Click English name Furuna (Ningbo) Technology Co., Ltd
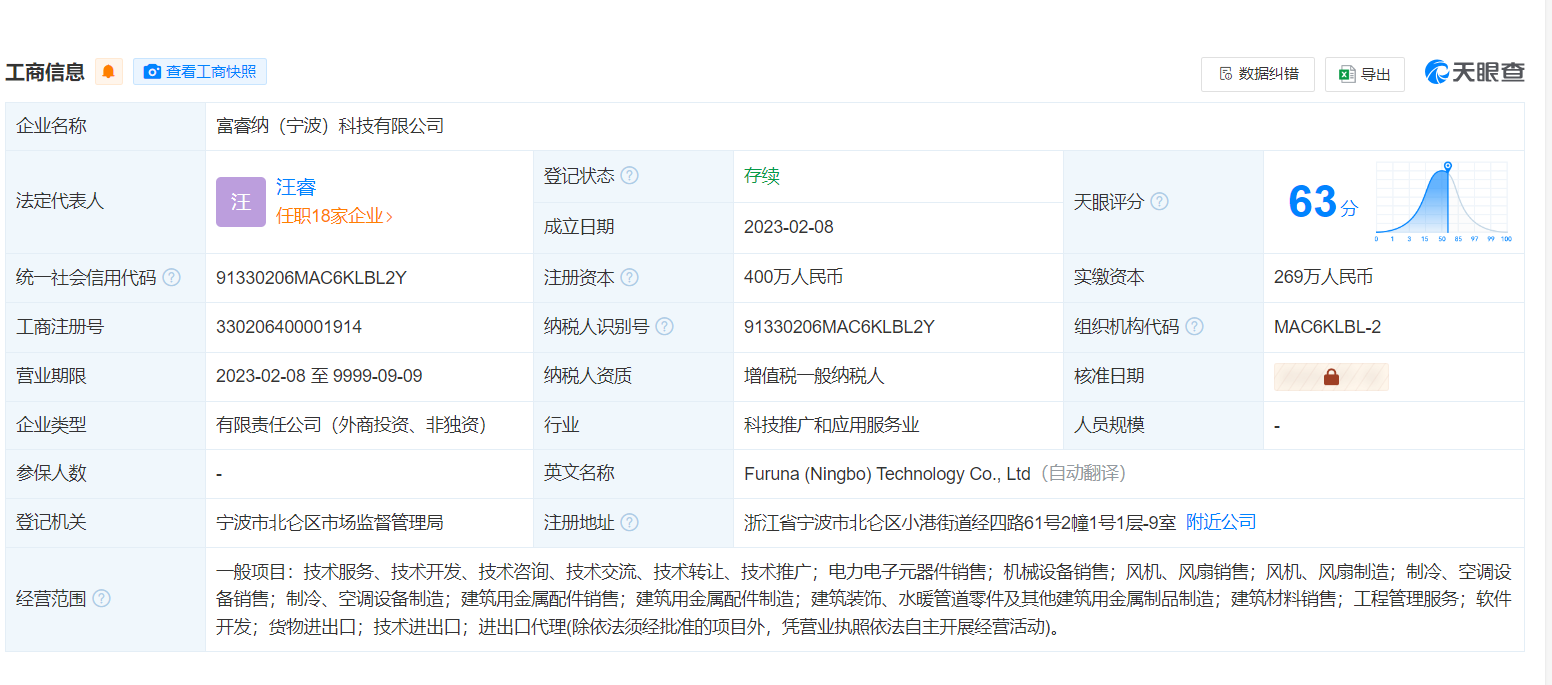Viewport: 1552px width, 685px height. click(887, 474)
